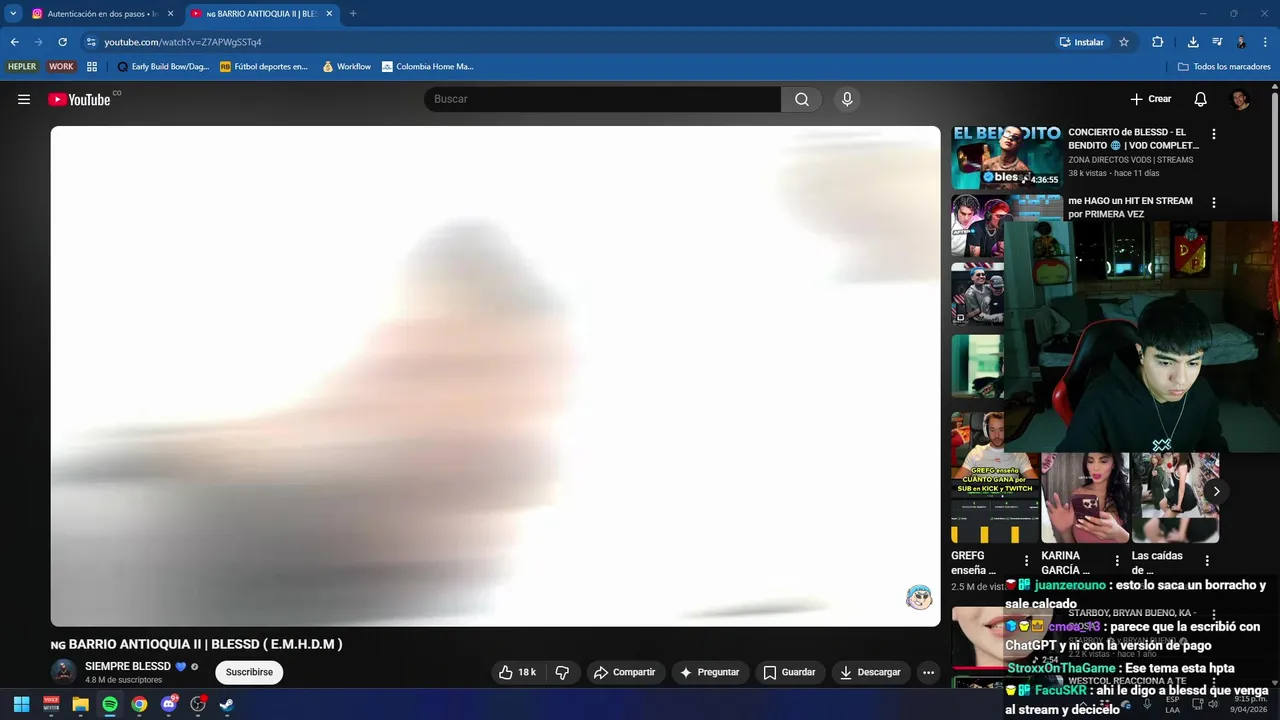1280x720 pixels.
Task: Click the Instalar app button
Action: [x=1081, y=42]
